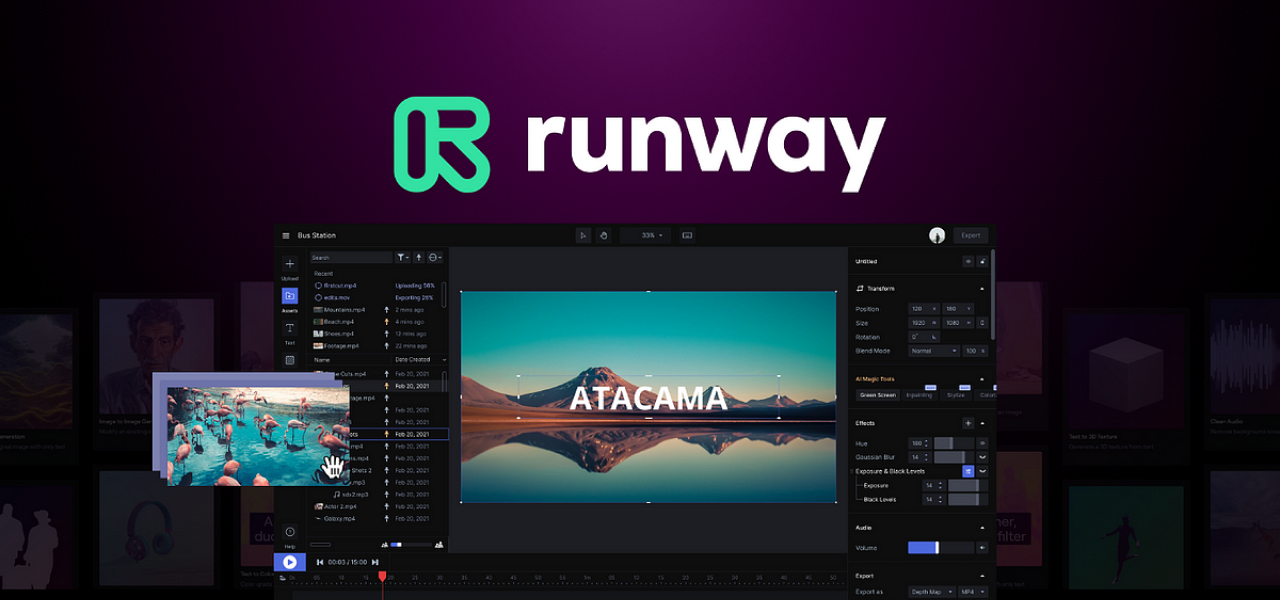Click the blue Exposure & Black Levels toggle icon
Image resolution: width=1280 pixels, height=600 pixels.
pyautogui.click(x=968, y=471)
